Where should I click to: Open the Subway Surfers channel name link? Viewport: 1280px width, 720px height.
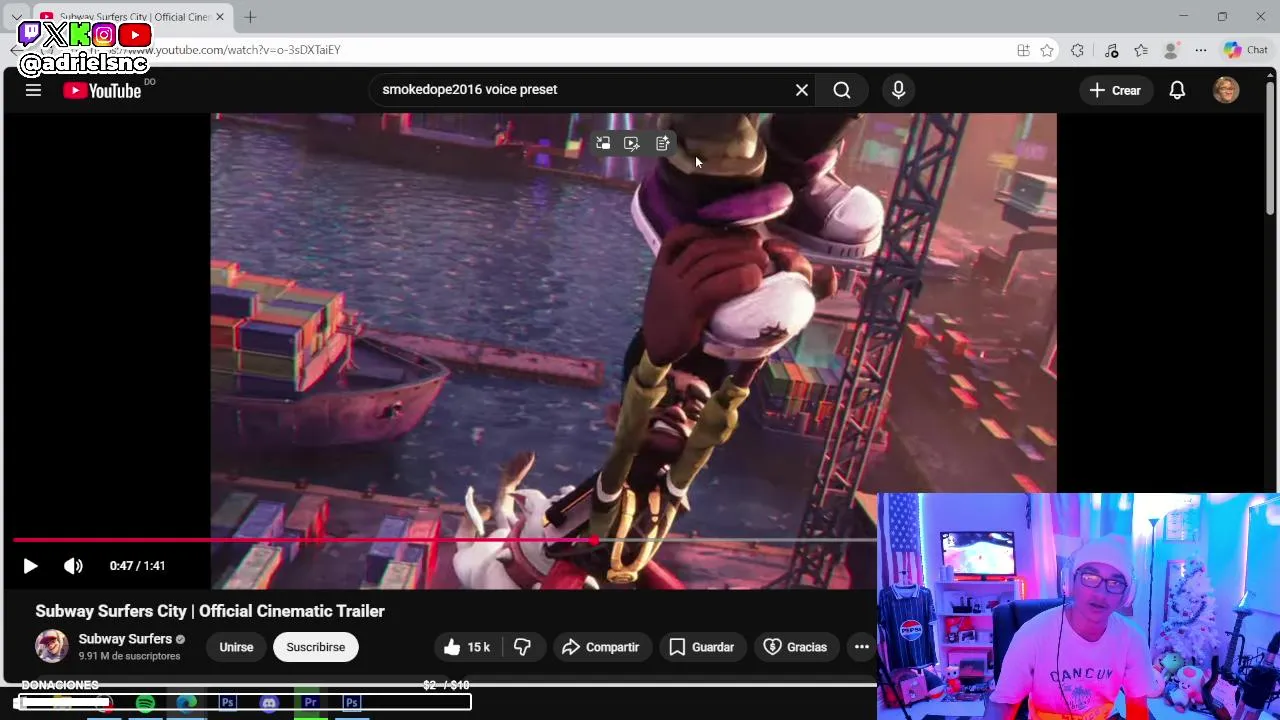coord(125,639)
